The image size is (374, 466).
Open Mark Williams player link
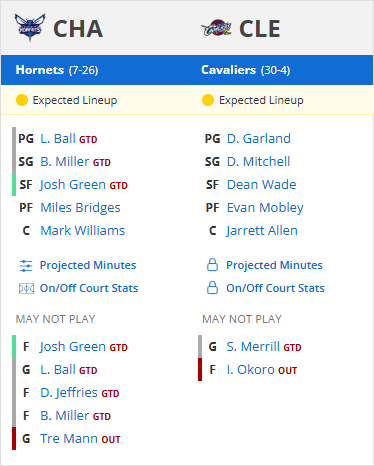(83, 231)
